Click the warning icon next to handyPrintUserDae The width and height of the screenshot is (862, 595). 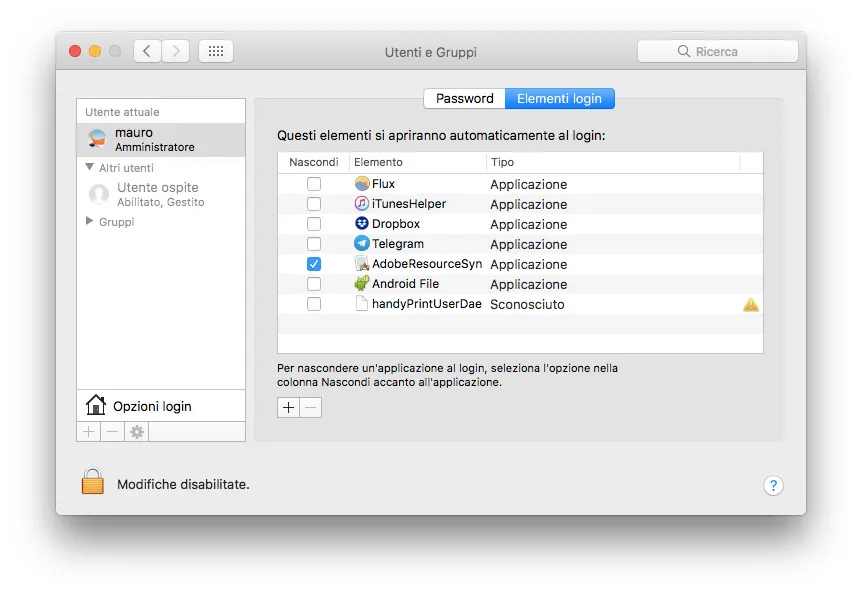[x=750, y=304]
